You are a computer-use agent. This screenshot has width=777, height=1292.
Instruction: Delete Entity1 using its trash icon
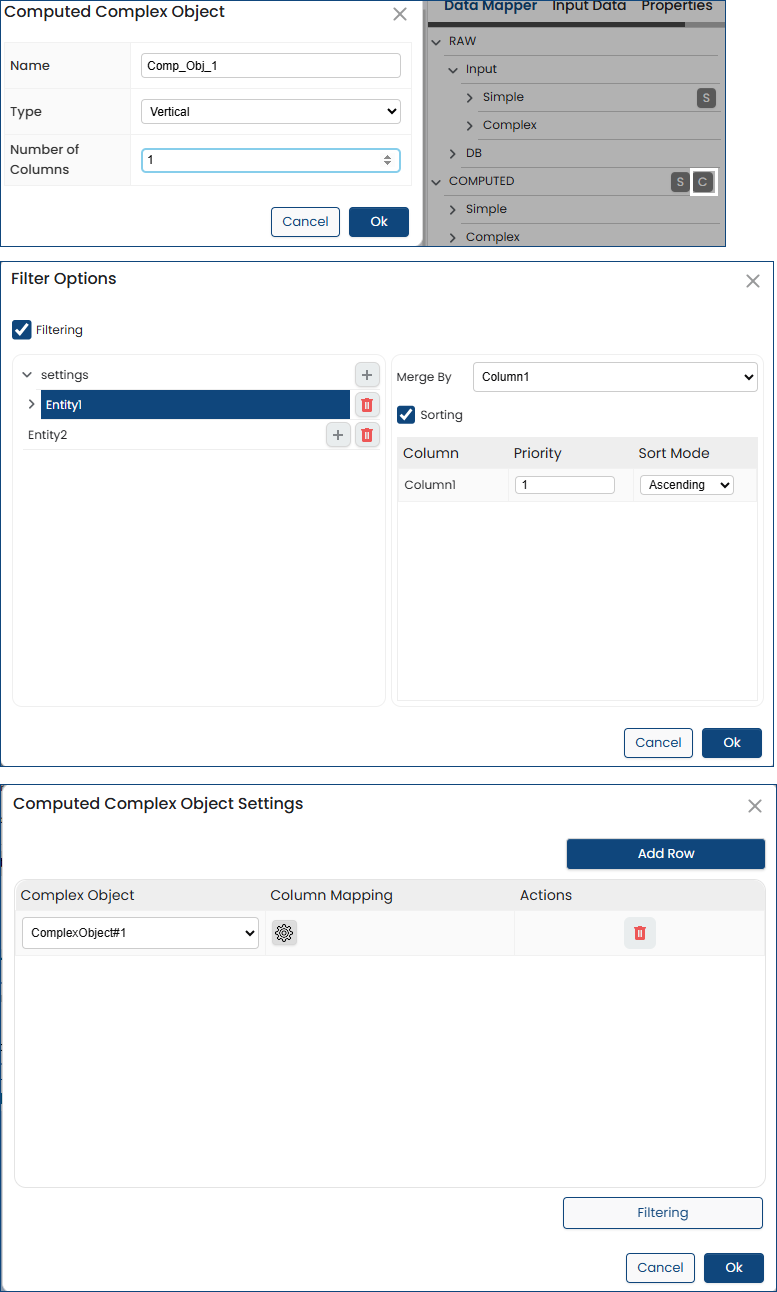(367, 405)
